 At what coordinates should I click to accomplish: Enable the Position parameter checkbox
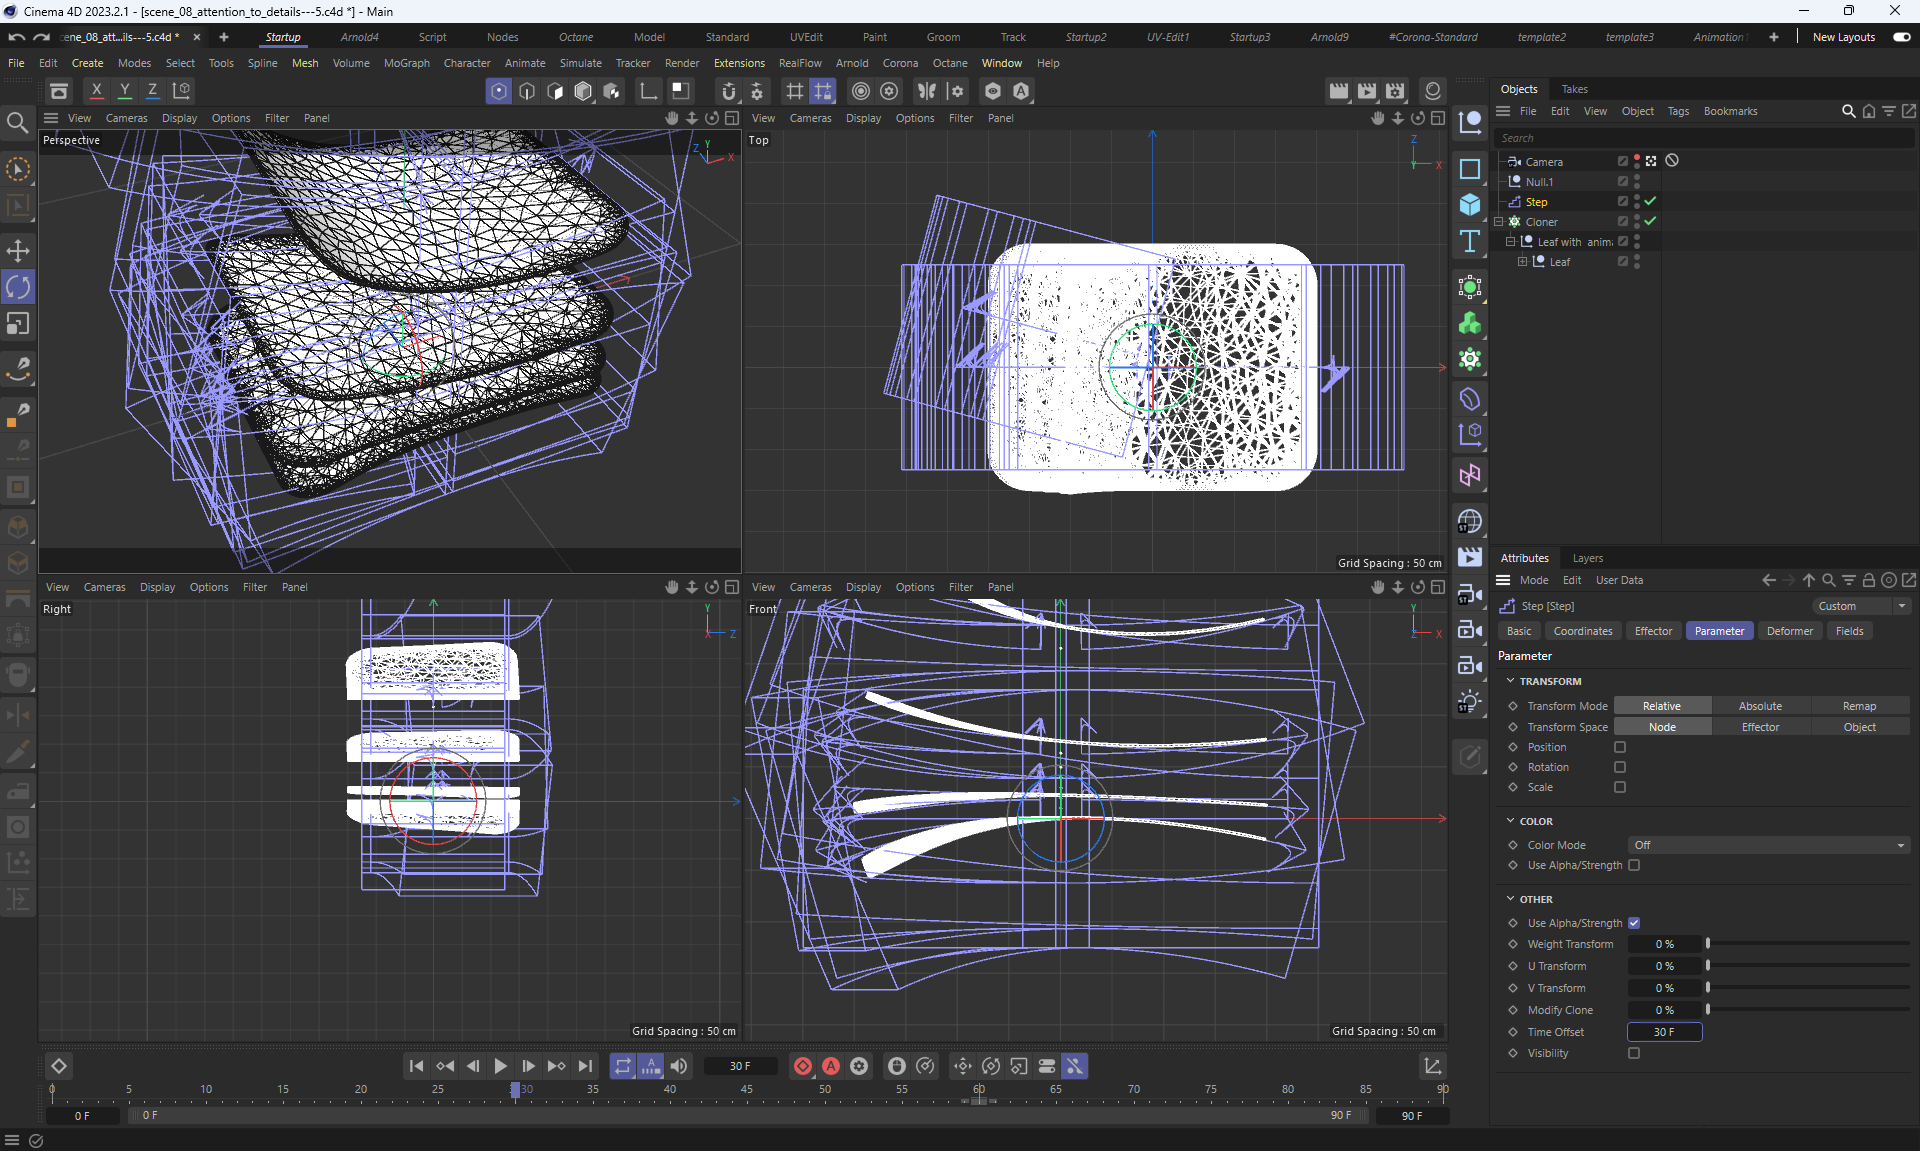point(1620,747)
